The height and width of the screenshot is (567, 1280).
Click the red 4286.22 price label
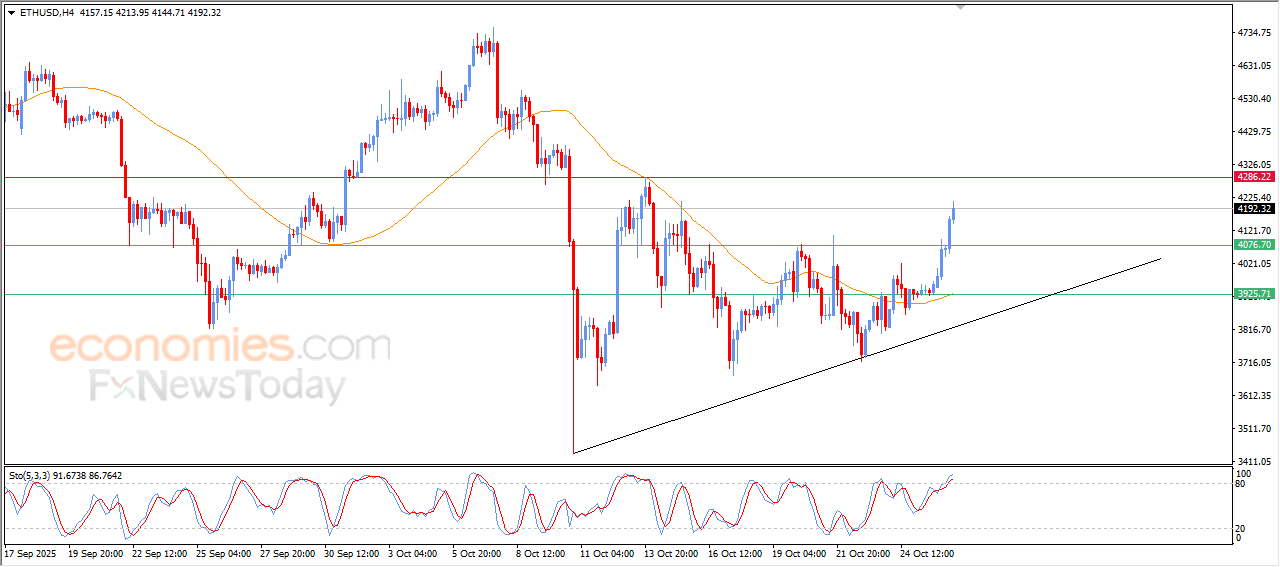click(x=1253, y=177)
